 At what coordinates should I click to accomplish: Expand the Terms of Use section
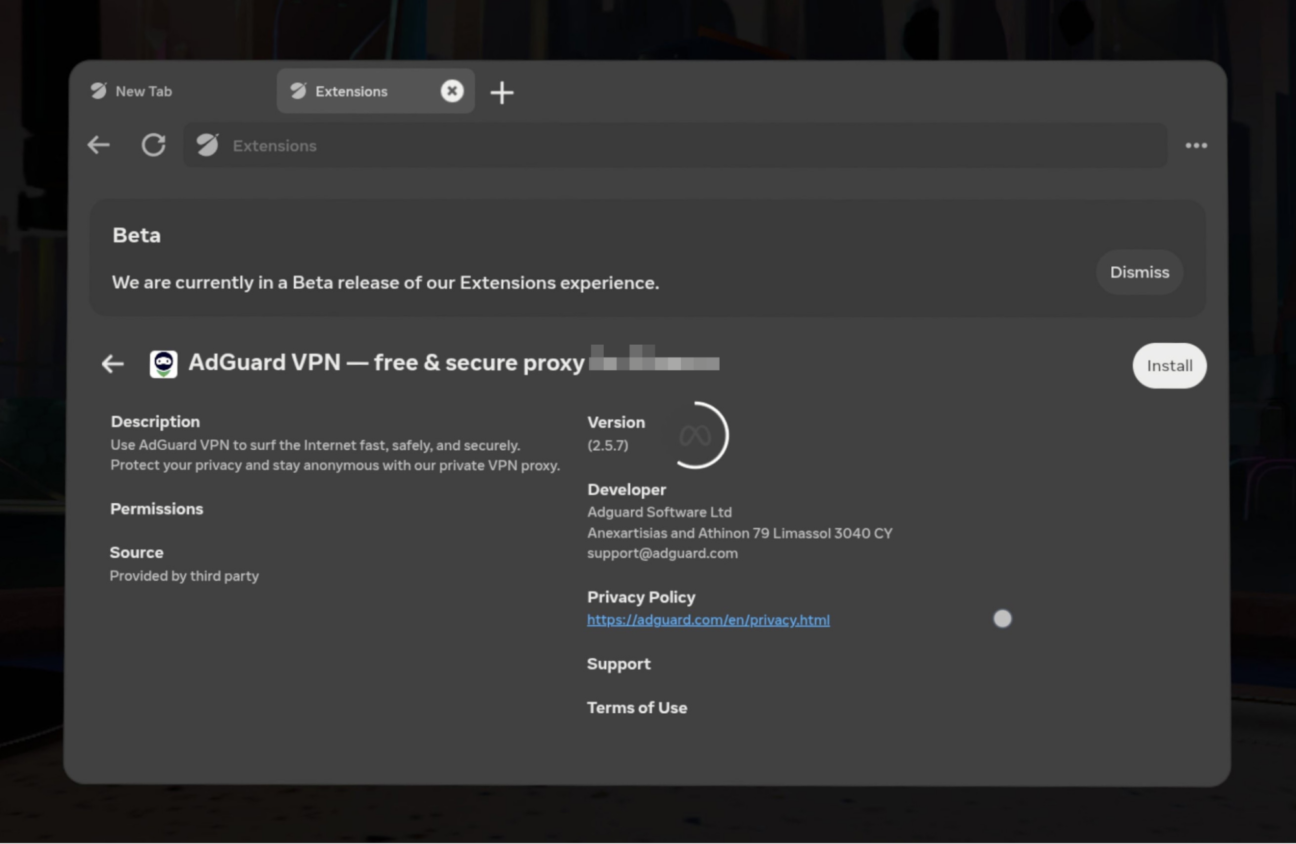click(637, 708)
